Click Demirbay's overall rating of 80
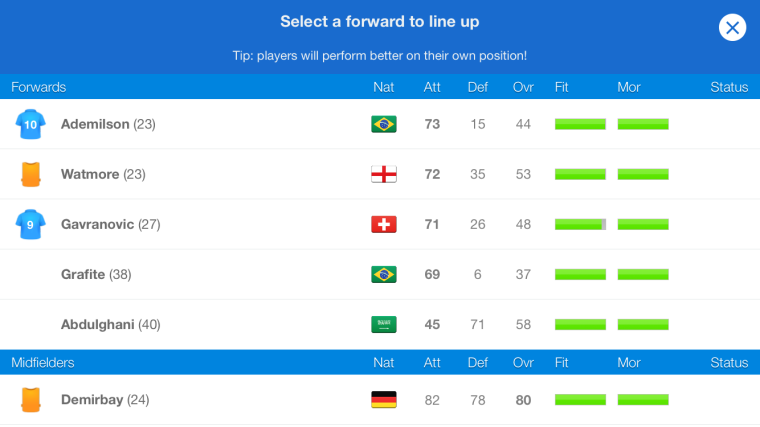The height and width of the screenshot is (427, 760). (x=523, y=400)
